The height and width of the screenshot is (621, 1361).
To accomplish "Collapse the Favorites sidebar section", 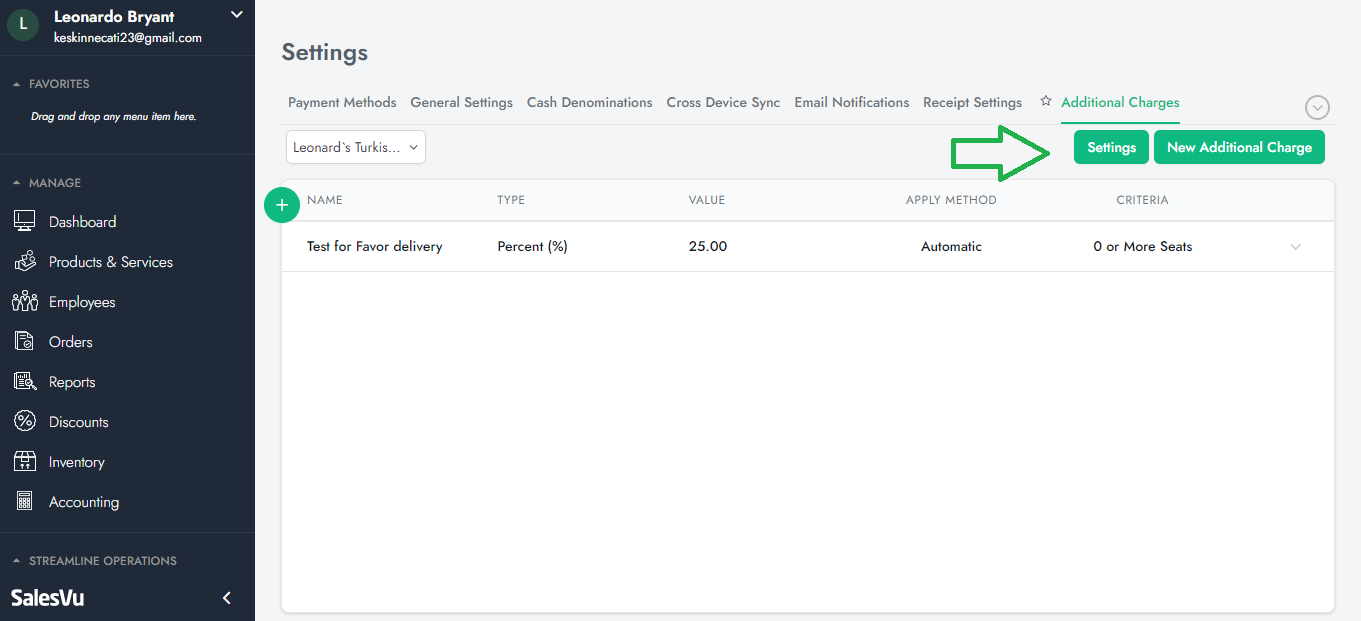I will pos(17,84).
